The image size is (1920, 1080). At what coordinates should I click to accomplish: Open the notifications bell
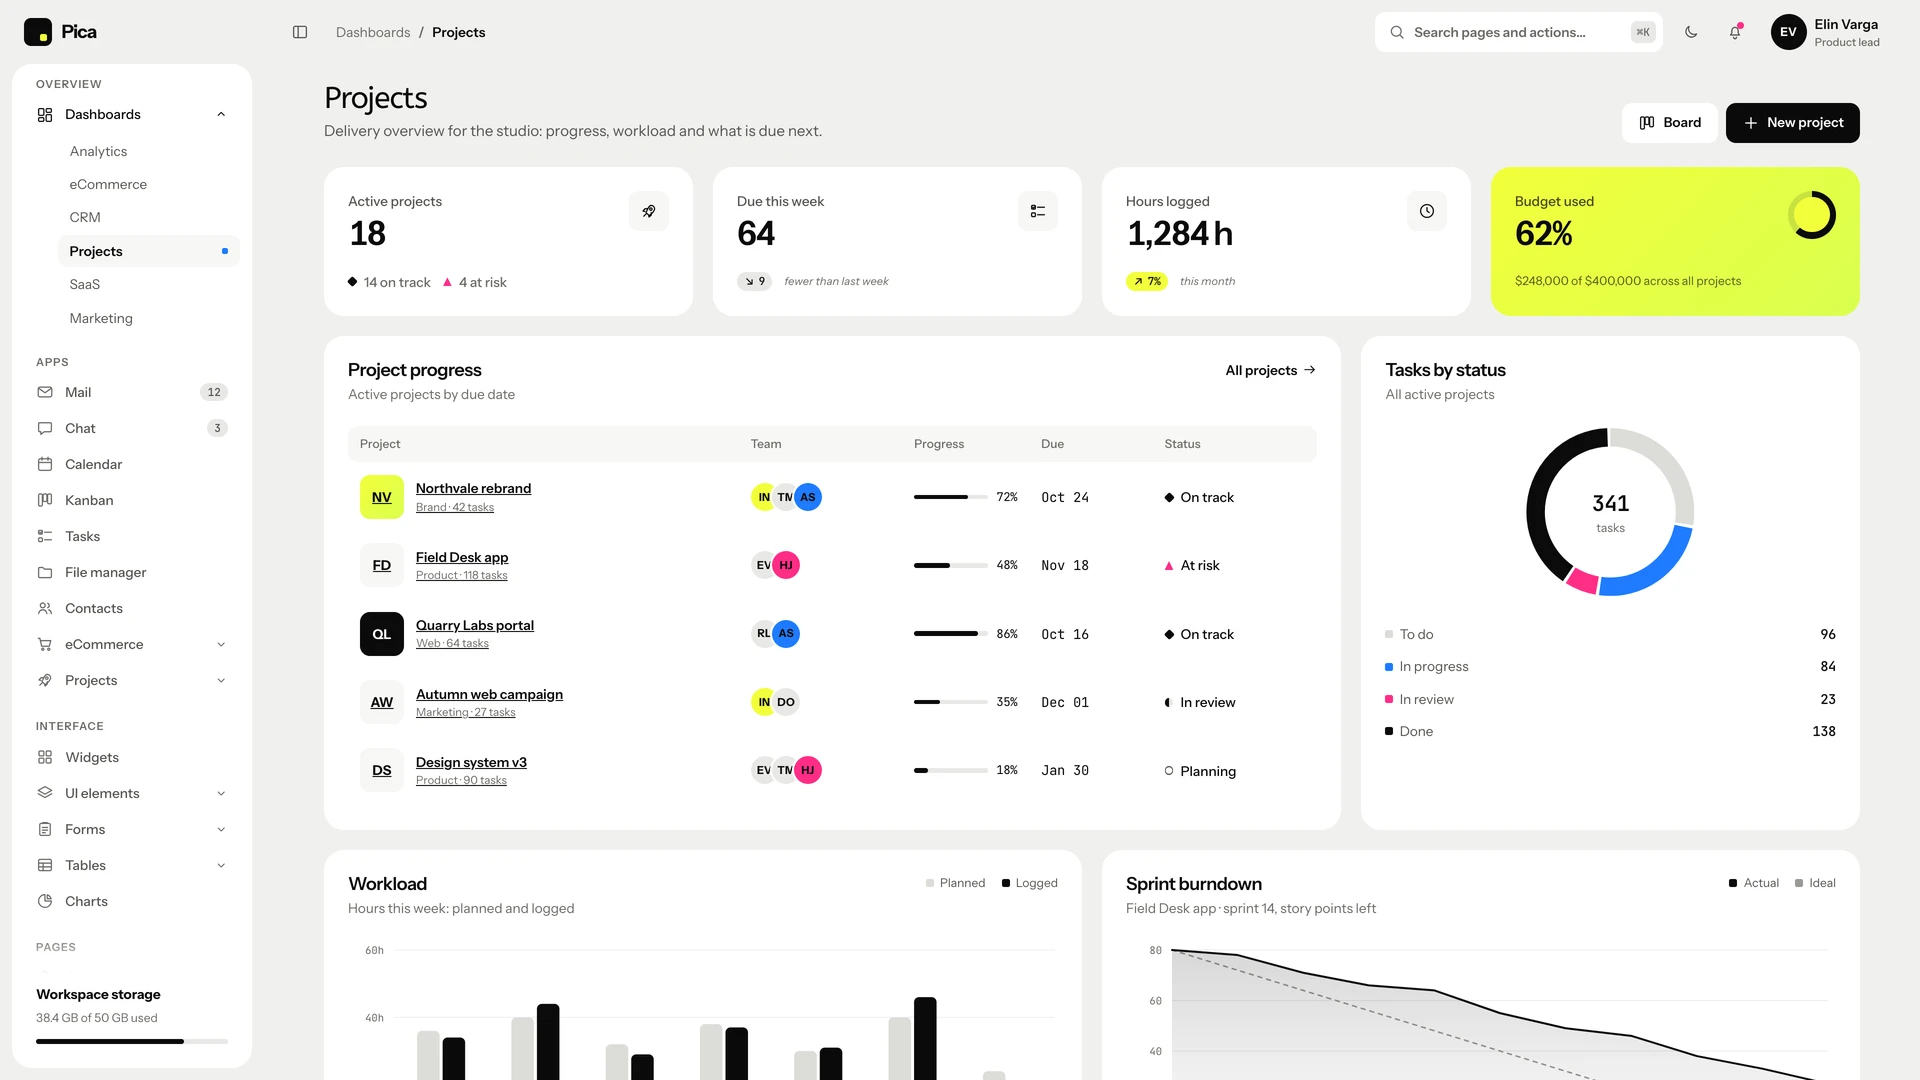pyautogui.click(x=1735, y=32)
